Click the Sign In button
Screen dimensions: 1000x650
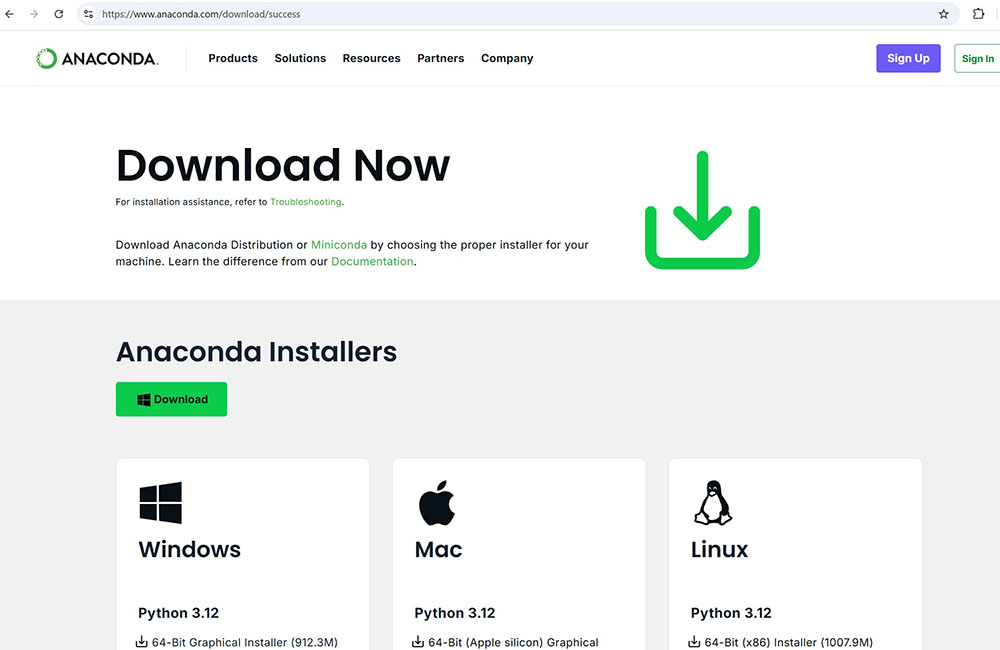pyautogui.click(x=977, y=58)
